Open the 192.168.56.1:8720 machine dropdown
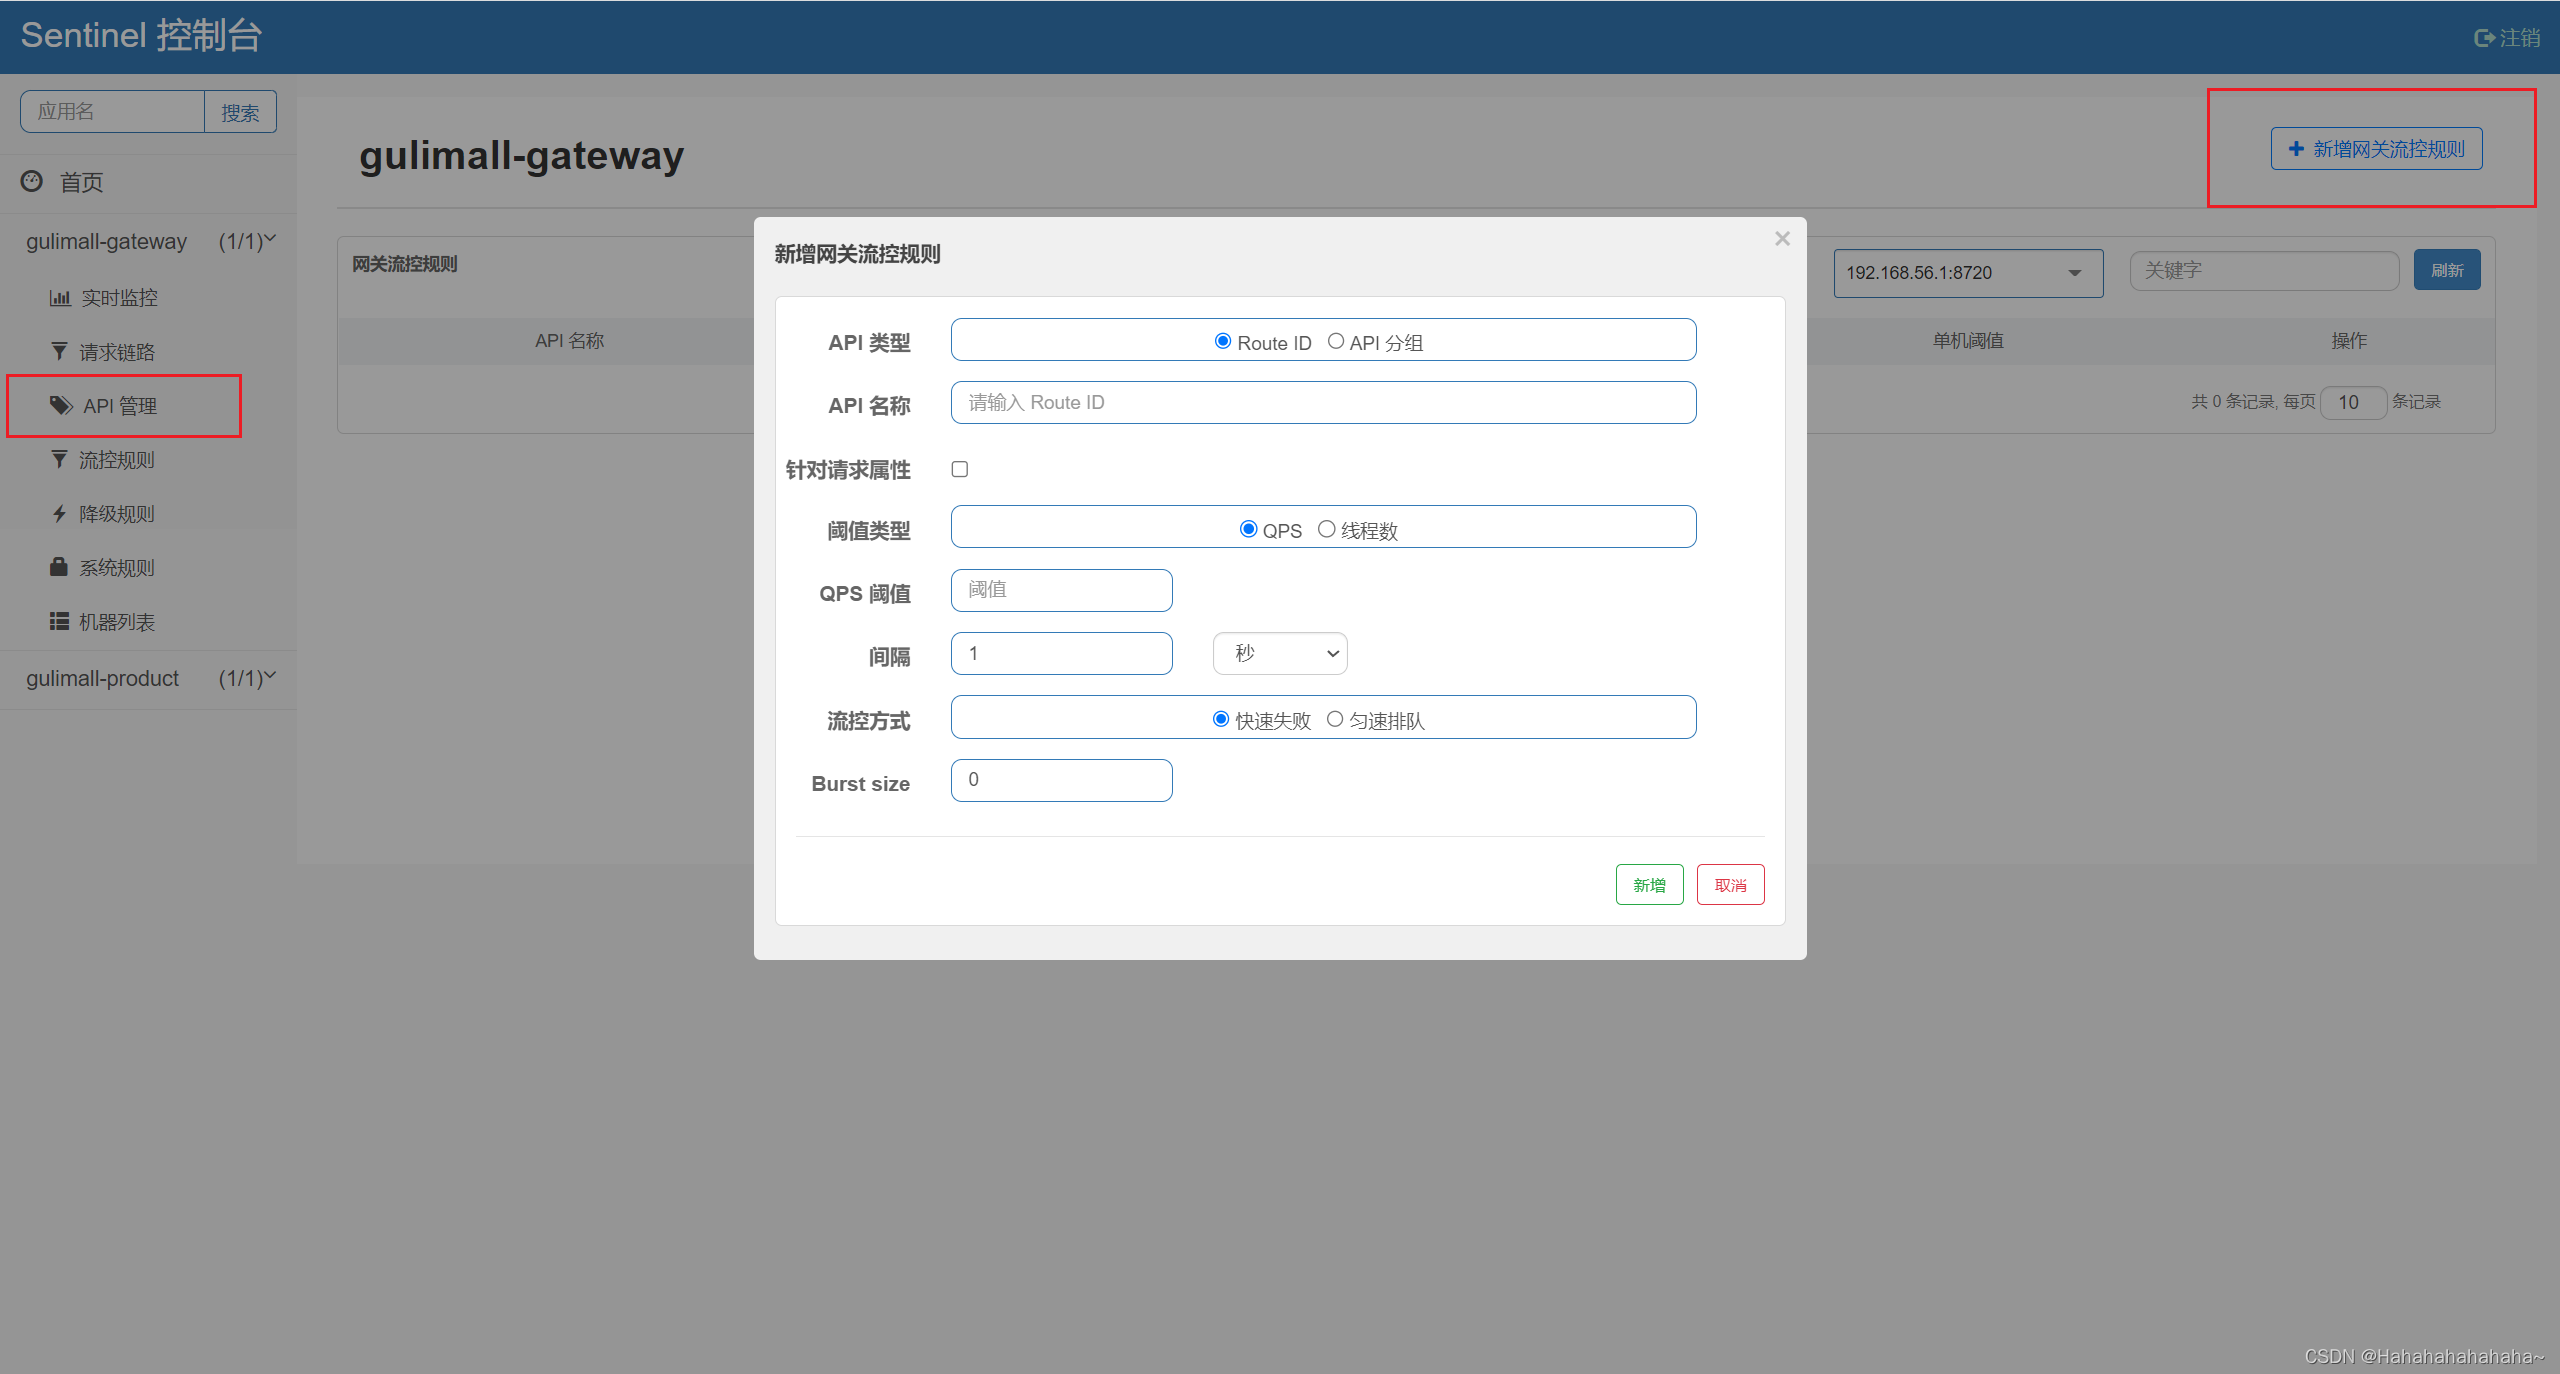 pos(1967,273)
